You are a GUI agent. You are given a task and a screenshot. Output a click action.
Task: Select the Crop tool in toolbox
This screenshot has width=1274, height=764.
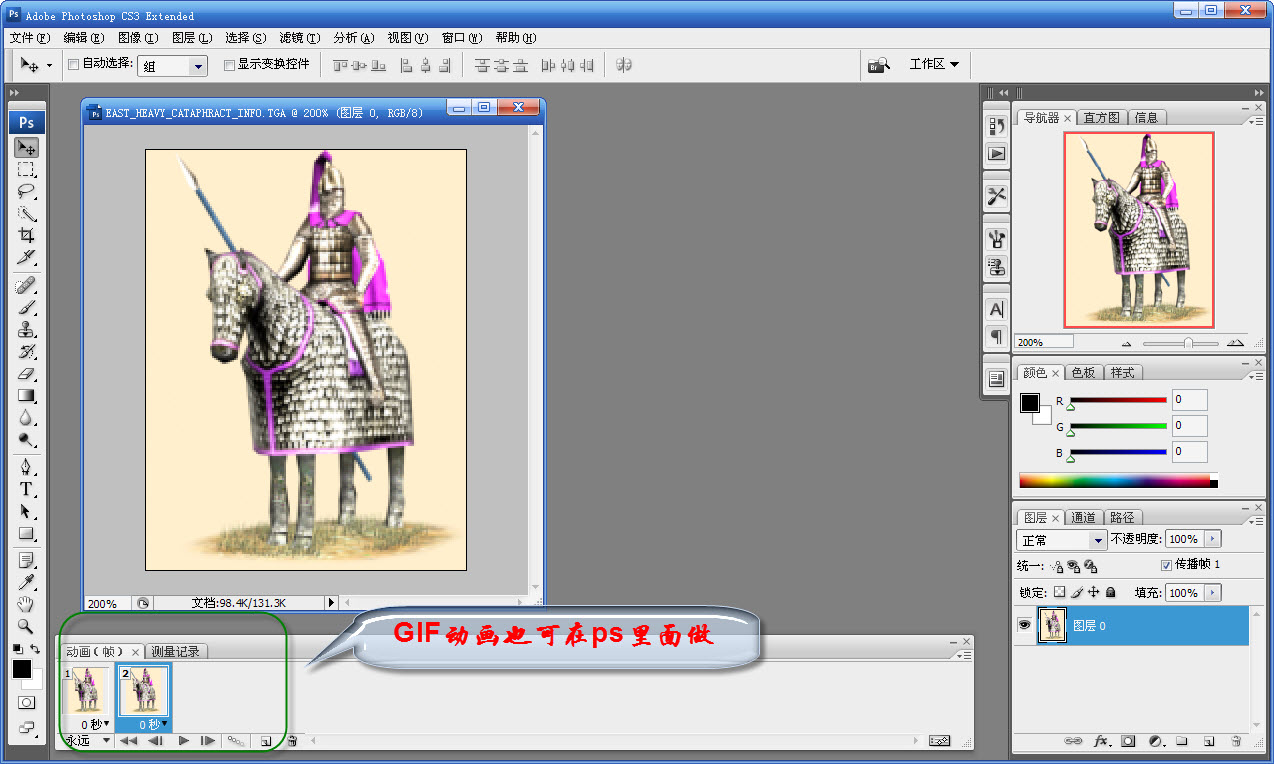pyautogui.click(x=27, y=235)
